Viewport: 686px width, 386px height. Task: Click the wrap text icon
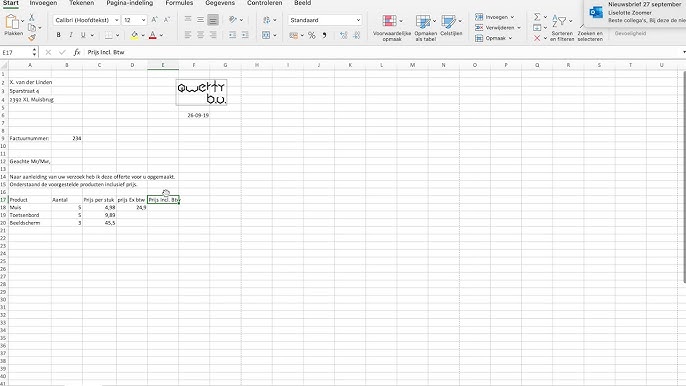(x=266, y=20)
